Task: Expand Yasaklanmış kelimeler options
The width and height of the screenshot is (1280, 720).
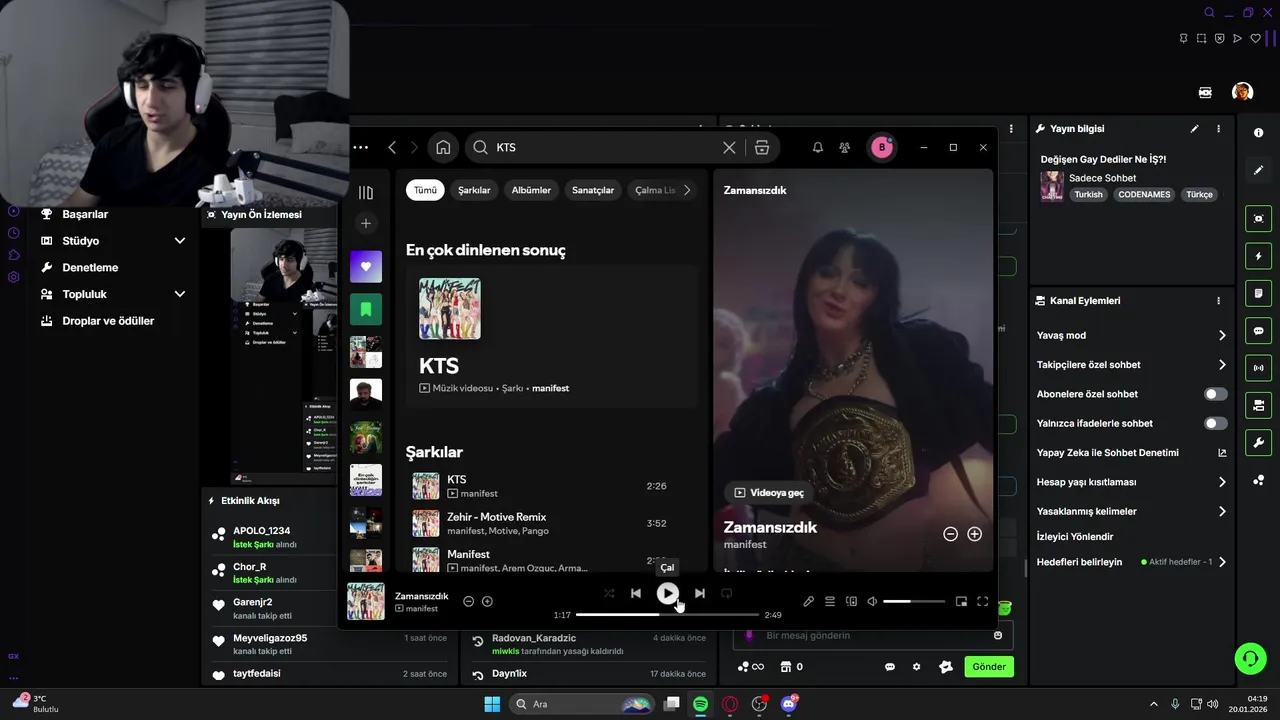Action: pos(1222,511)
